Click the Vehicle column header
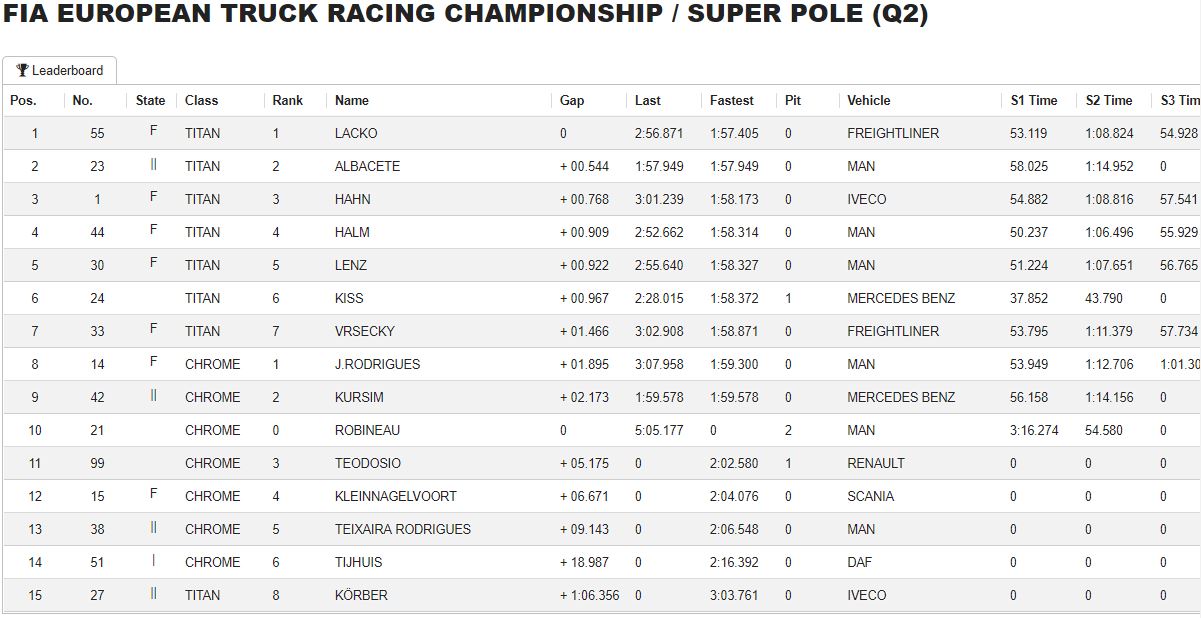1201x618 pixels. click(x=868, y=100)
